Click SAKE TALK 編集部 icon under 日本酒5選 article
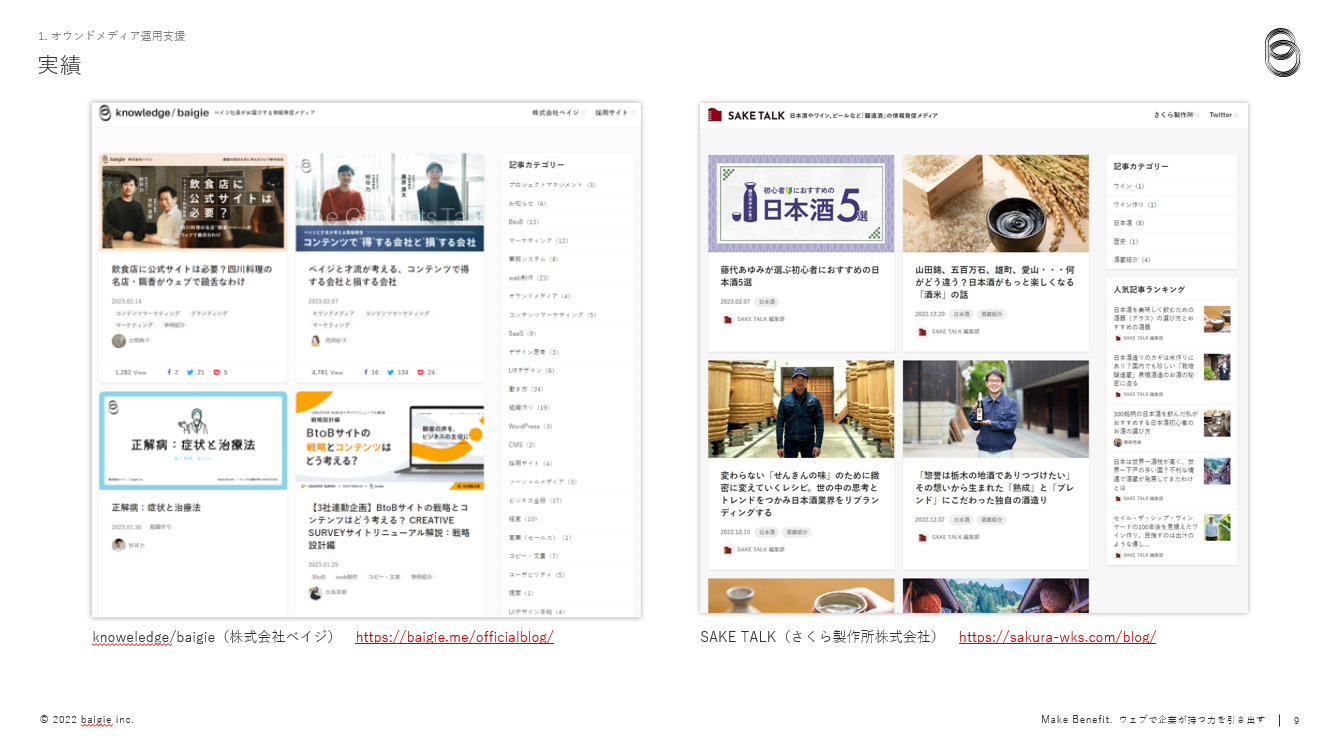Image resolution: width=1341 pixels, height=751 pixels. pos(727,319)
